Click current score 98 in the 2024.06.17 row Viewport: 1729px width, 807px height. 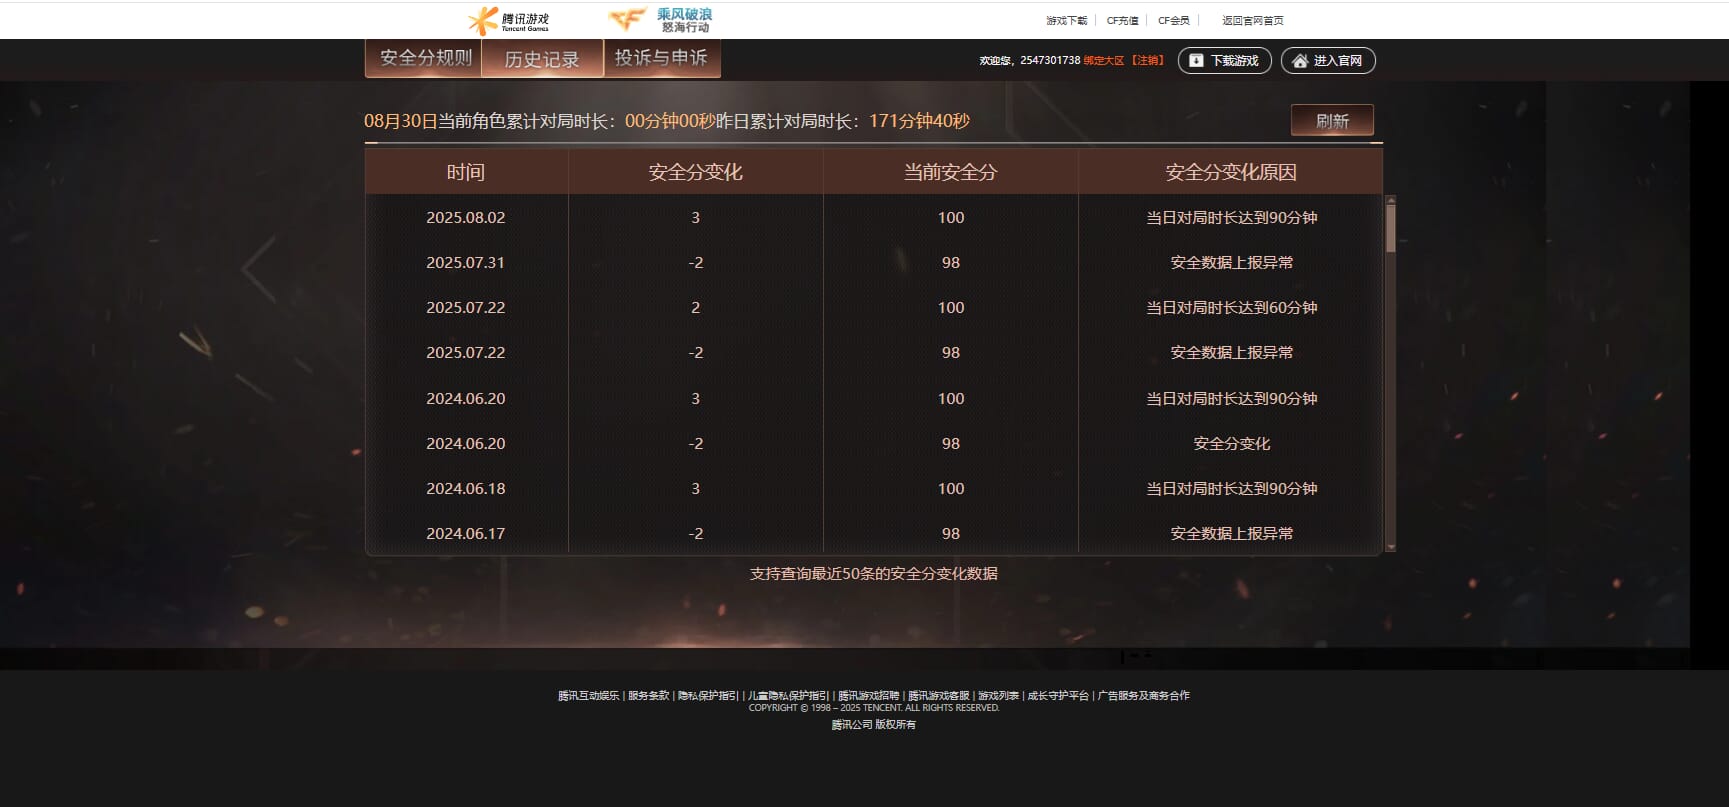[951, 534]
